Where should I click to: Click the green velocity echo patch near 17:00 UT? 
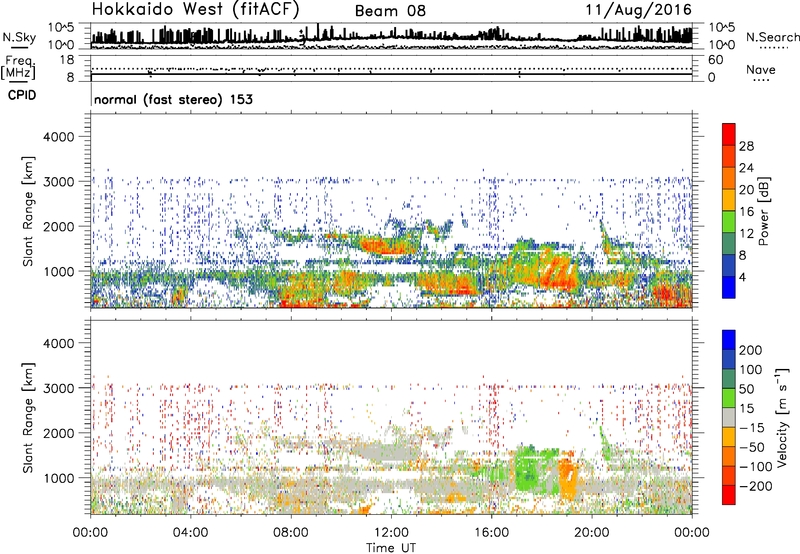[528, 469]
